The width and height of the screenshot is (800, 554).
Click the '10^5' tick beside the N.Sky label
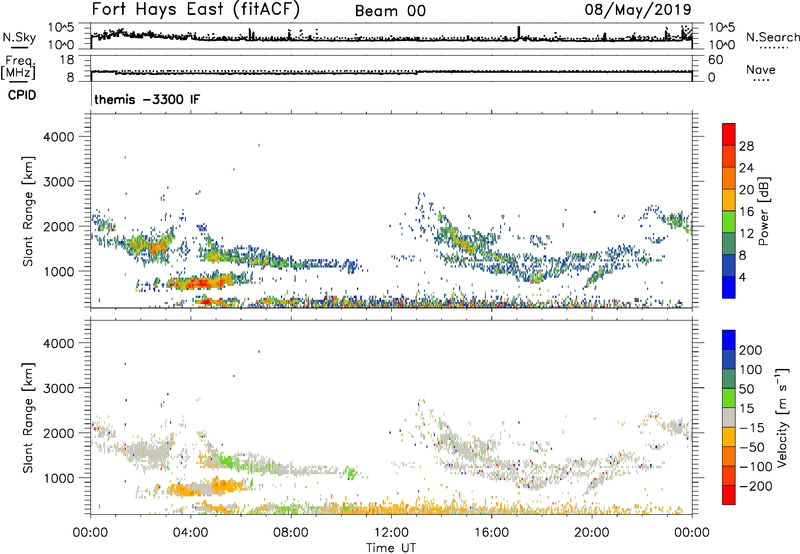click(x=61, y=28)
